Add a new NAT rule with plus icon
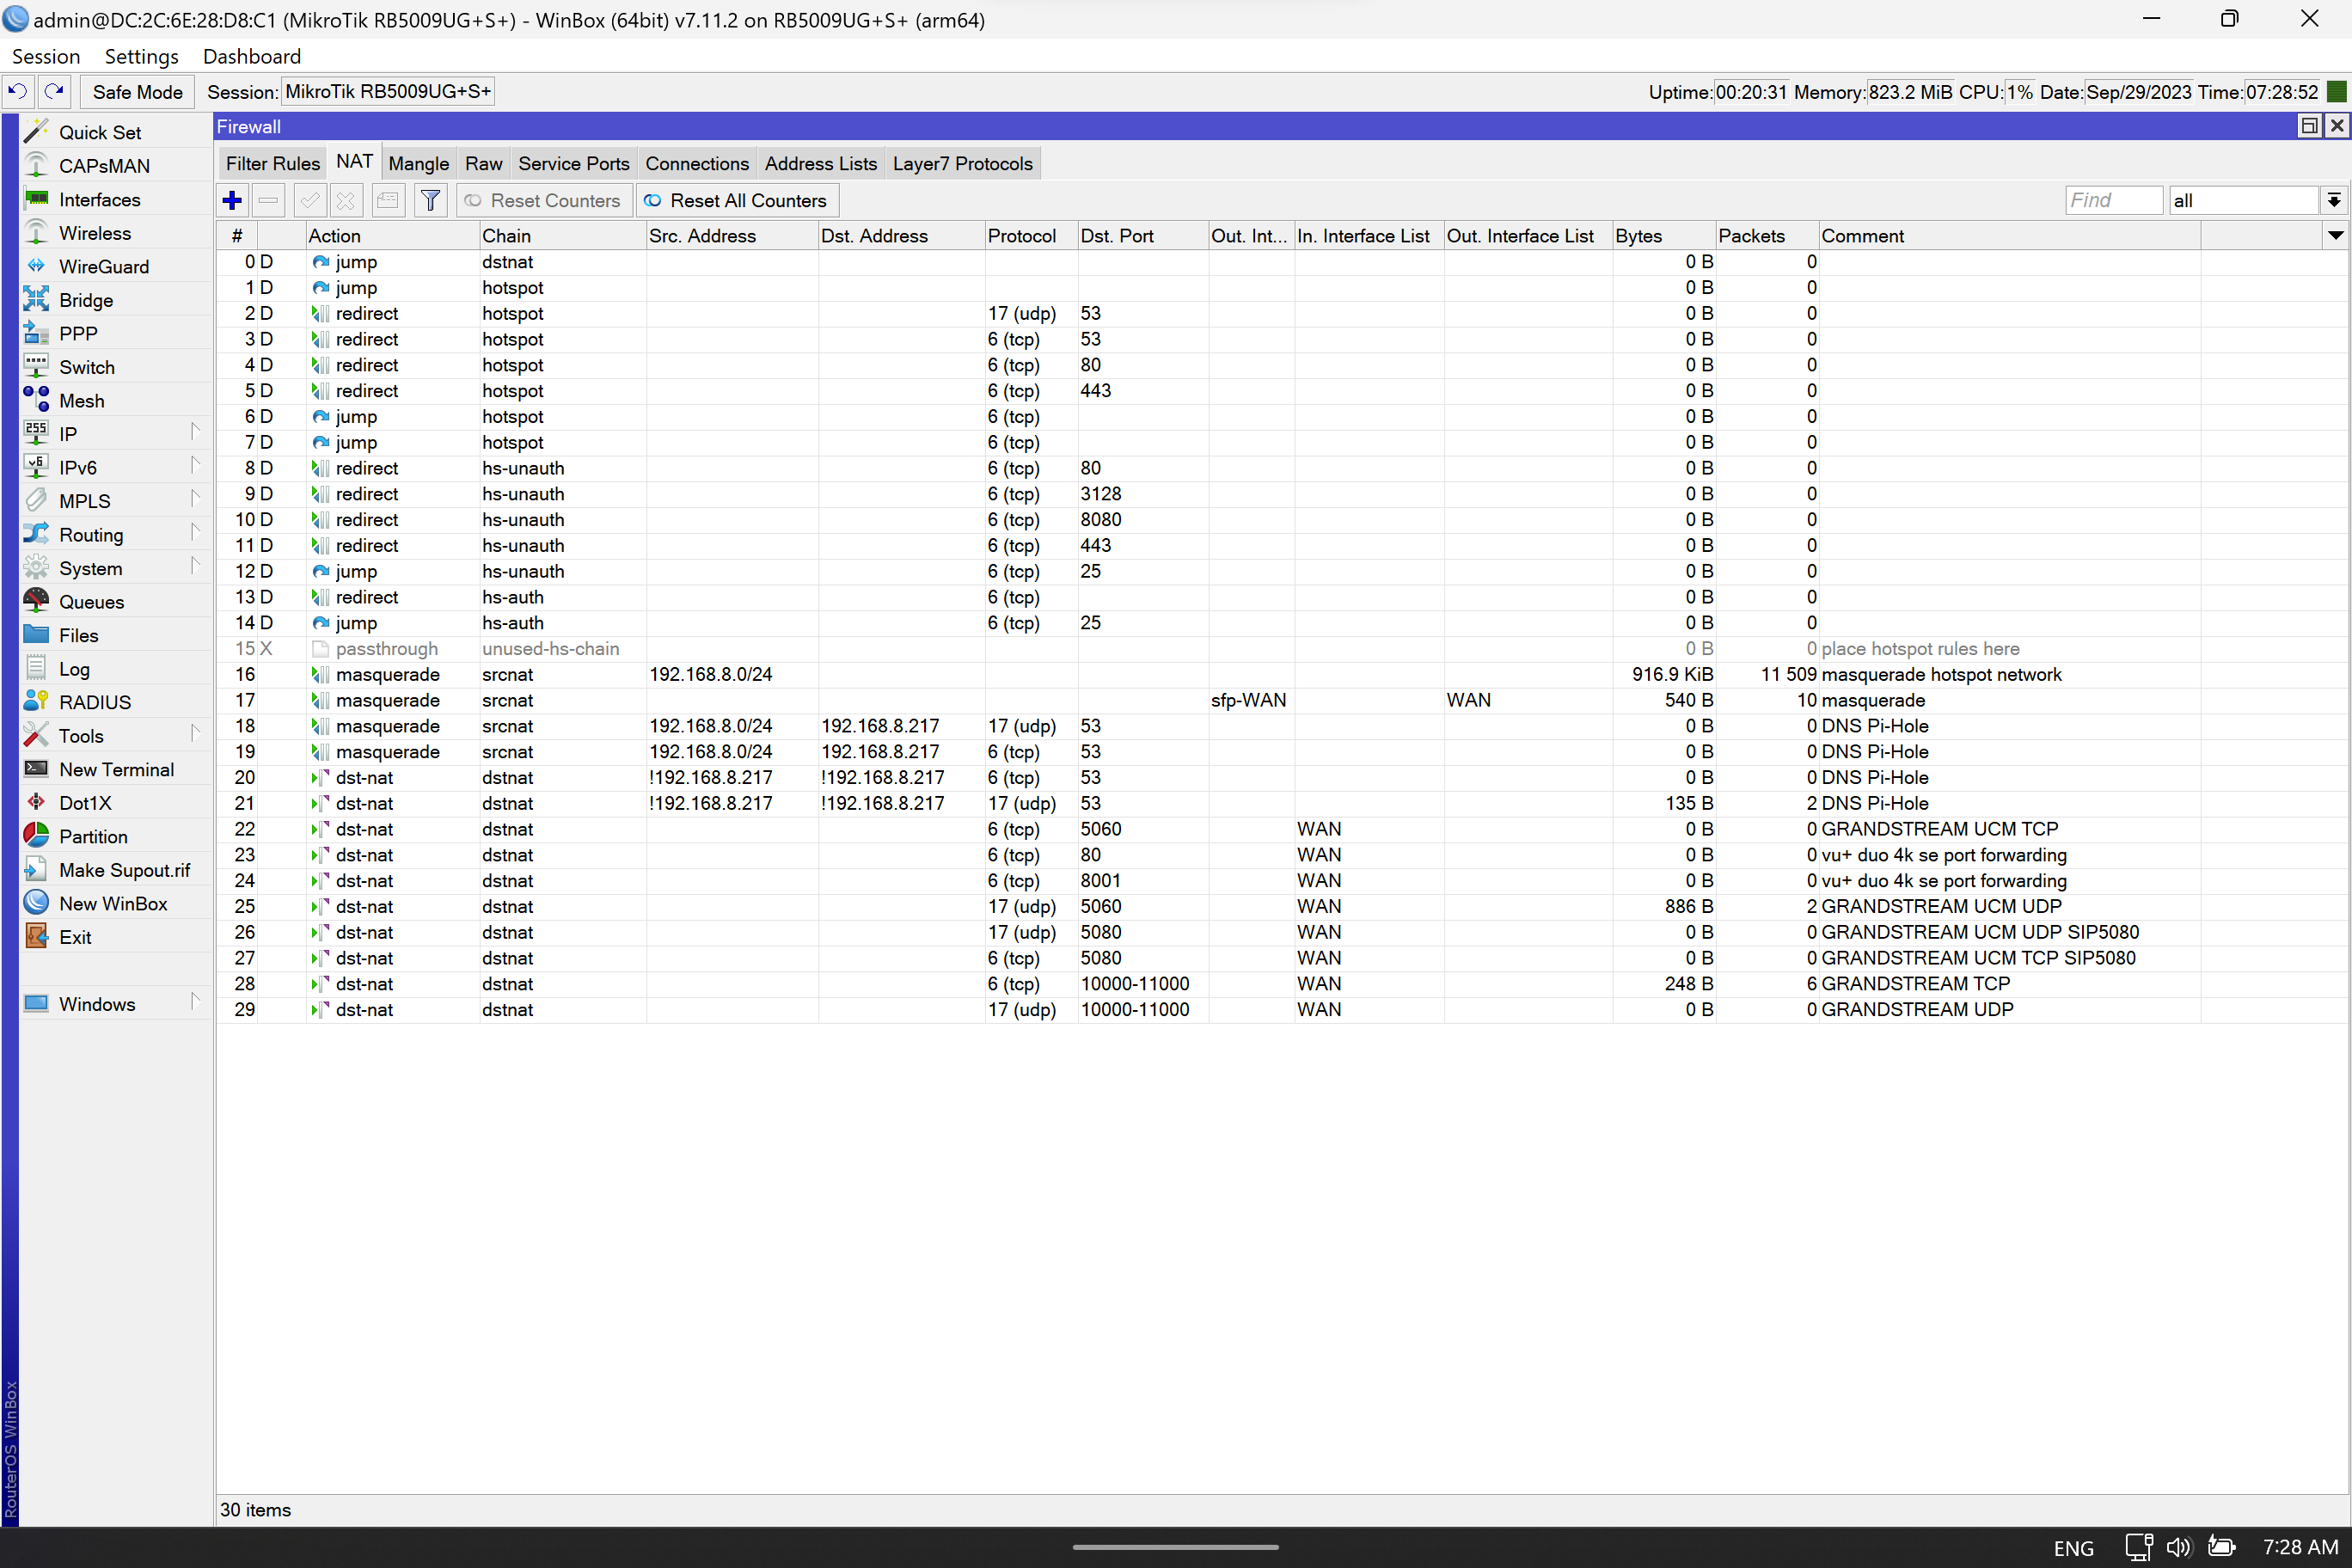 tap(231, 200)
